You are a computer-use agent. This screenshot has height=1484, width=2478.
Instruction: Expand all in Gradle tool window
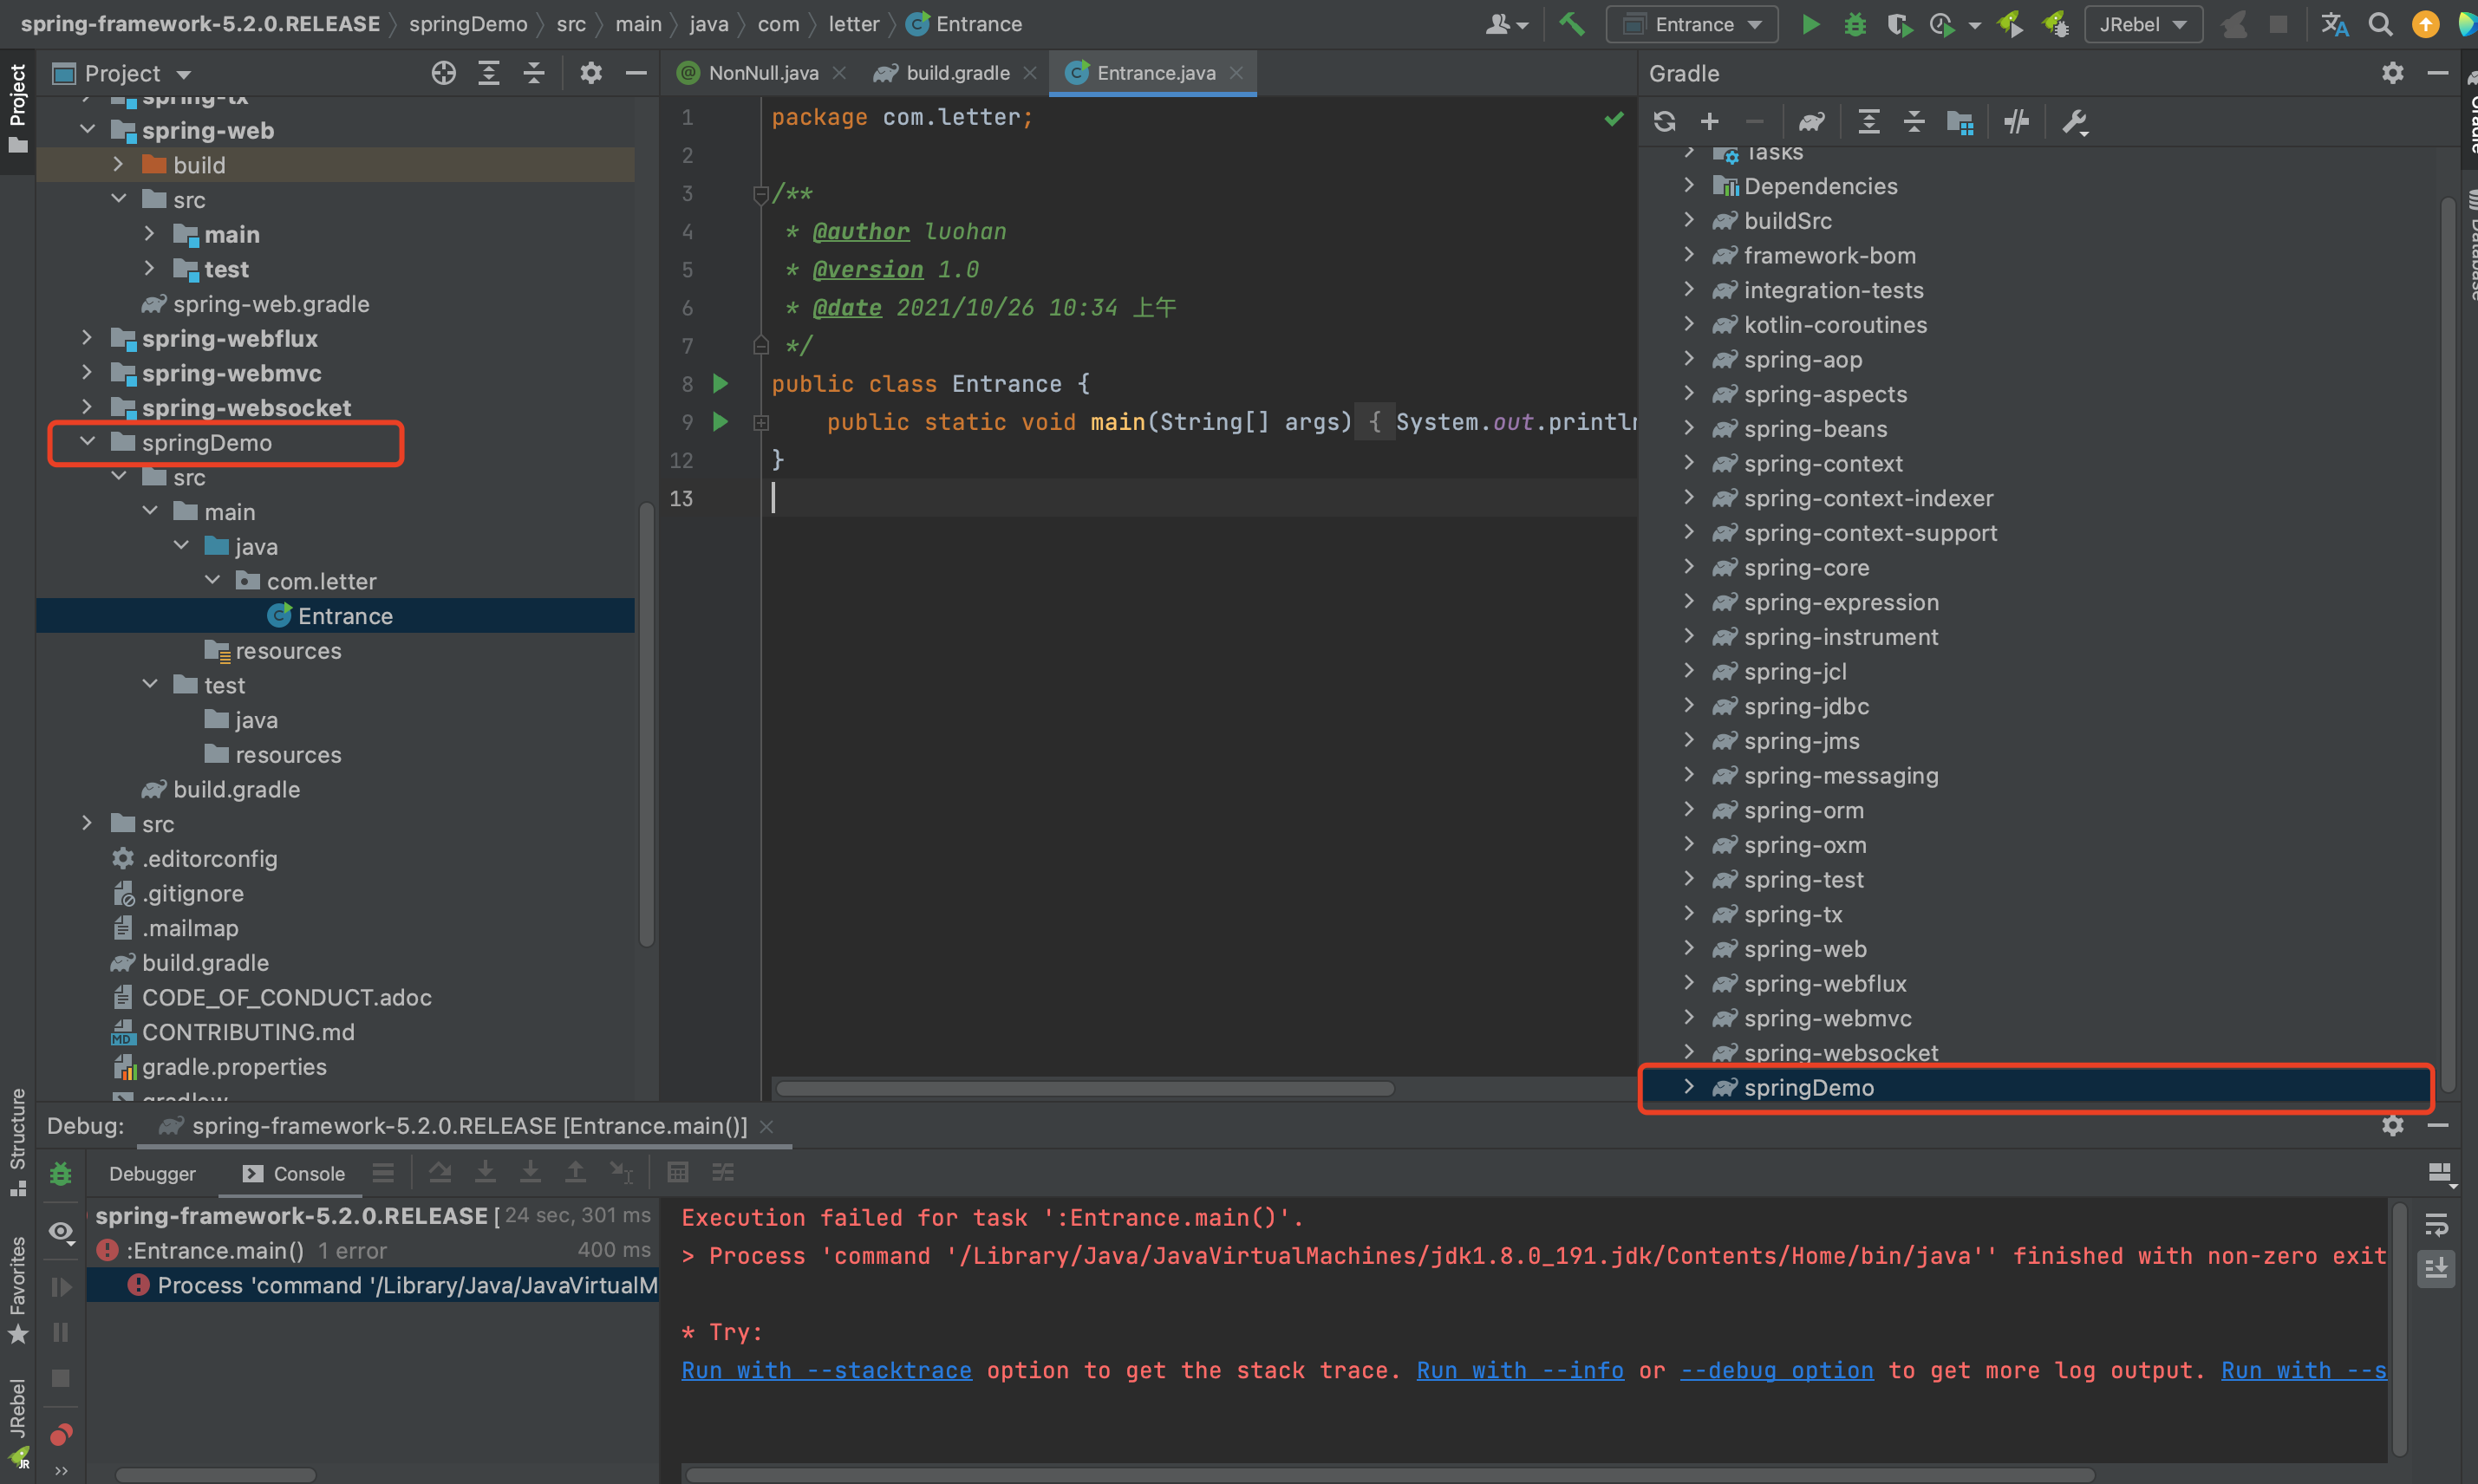tap(1868, 122)
